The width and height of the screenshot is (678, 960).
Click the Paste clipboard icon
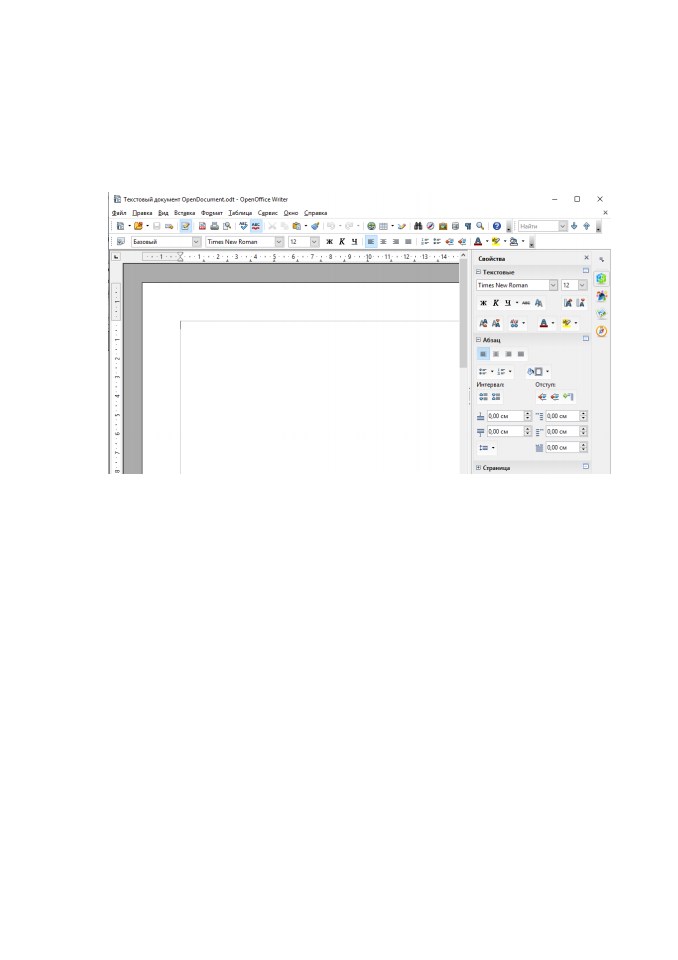click(297, 227)
